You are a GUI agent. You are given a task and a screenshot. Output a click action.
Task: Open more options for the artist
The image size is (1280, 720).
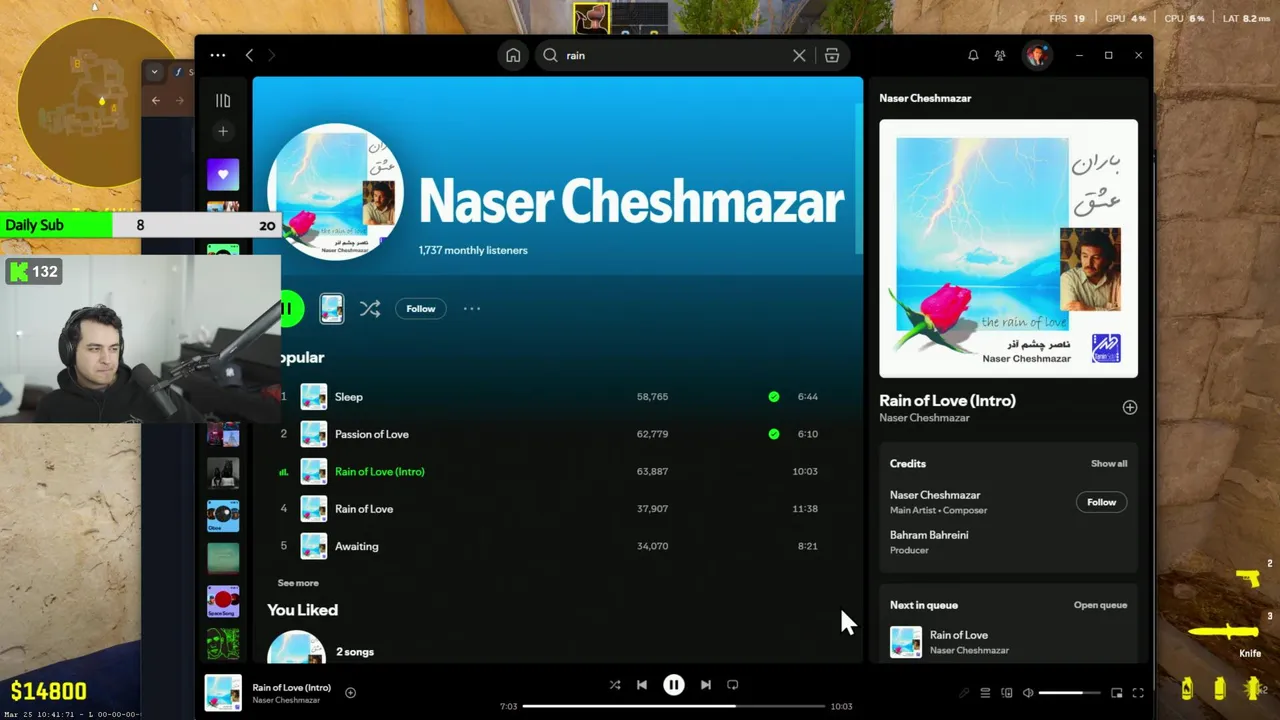coord(472,309)
